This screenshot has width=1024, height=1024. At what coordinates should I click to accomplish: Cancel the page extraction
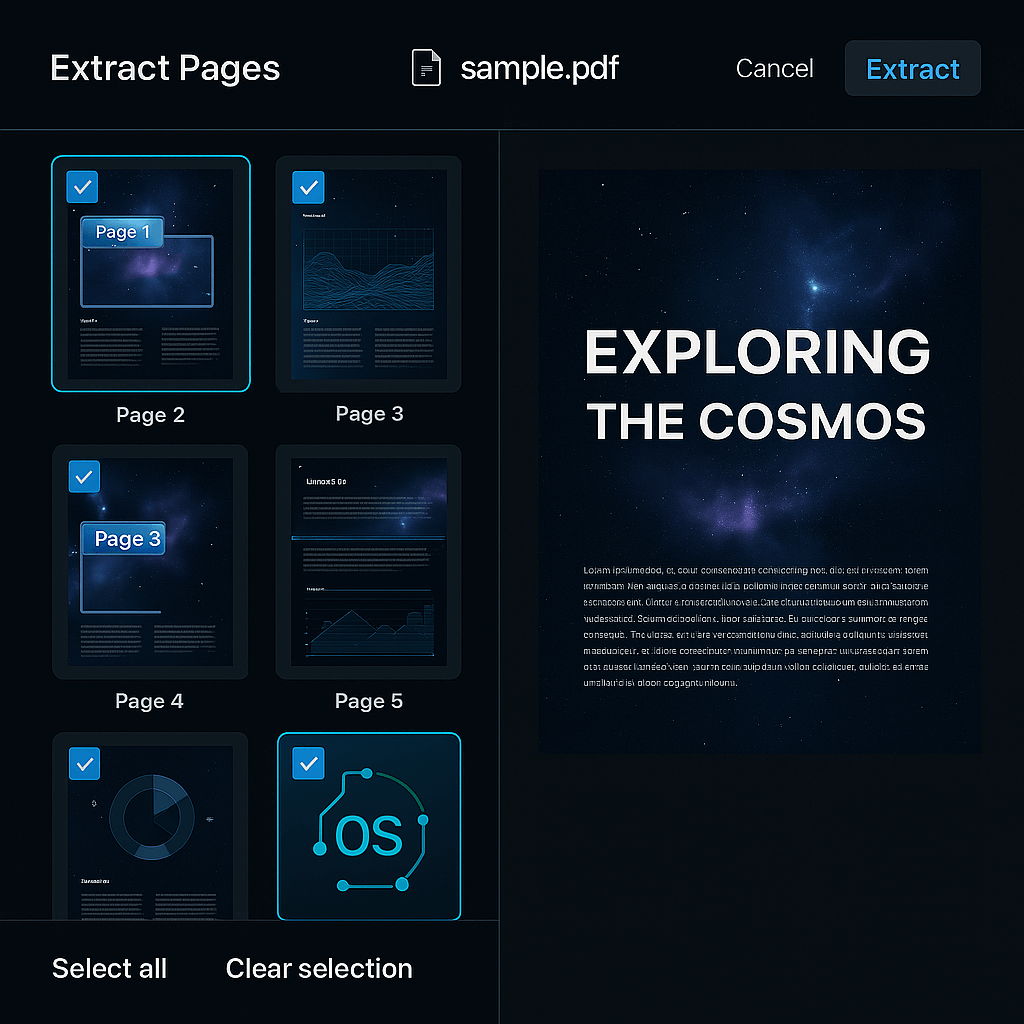774,68
